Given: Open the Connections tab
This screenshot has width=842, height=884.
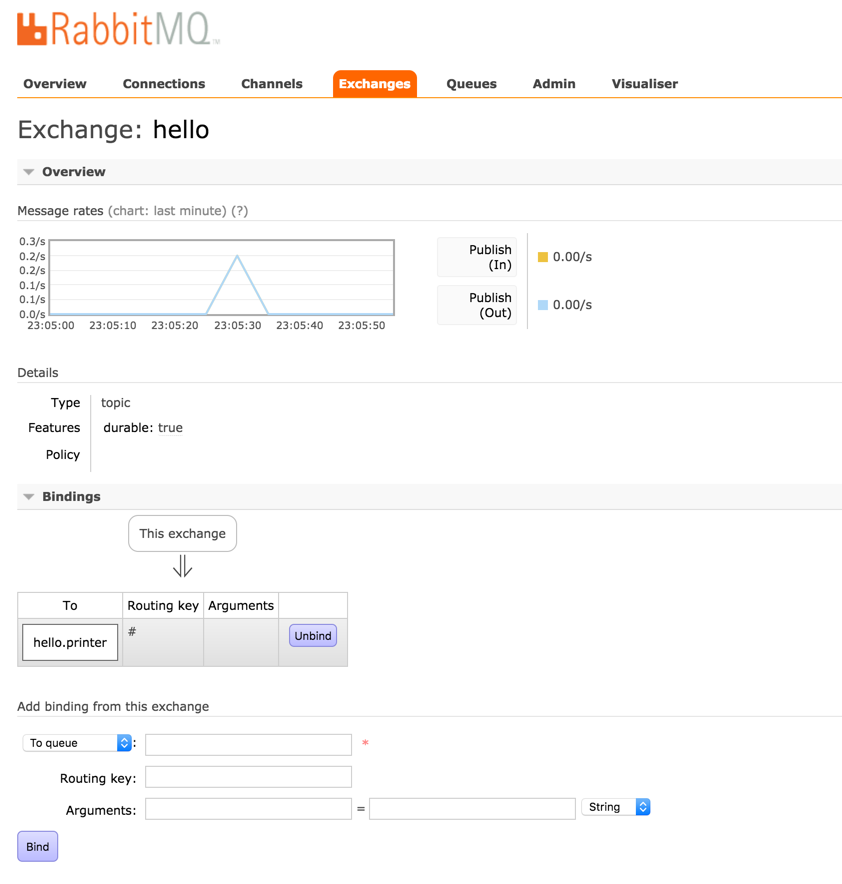Looking at the screenshot, I should coord(164,84).
